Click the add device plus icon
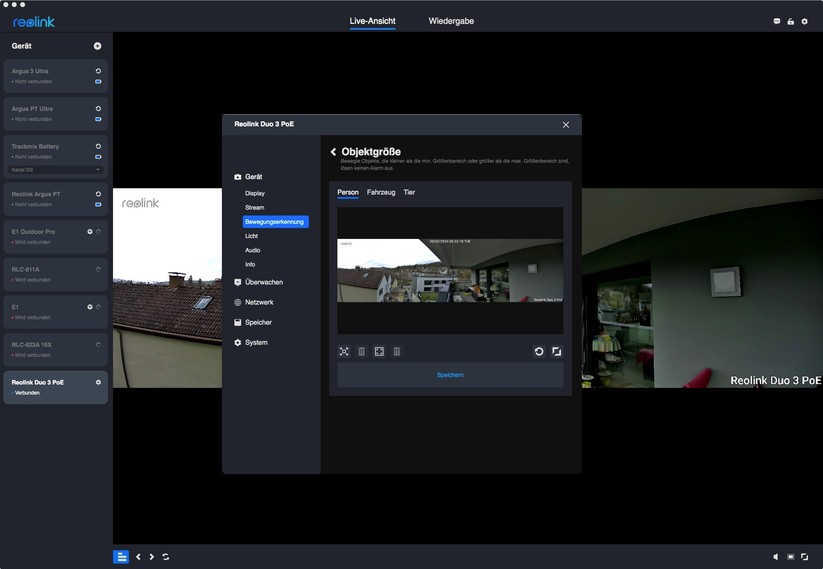 coord(97,46)
